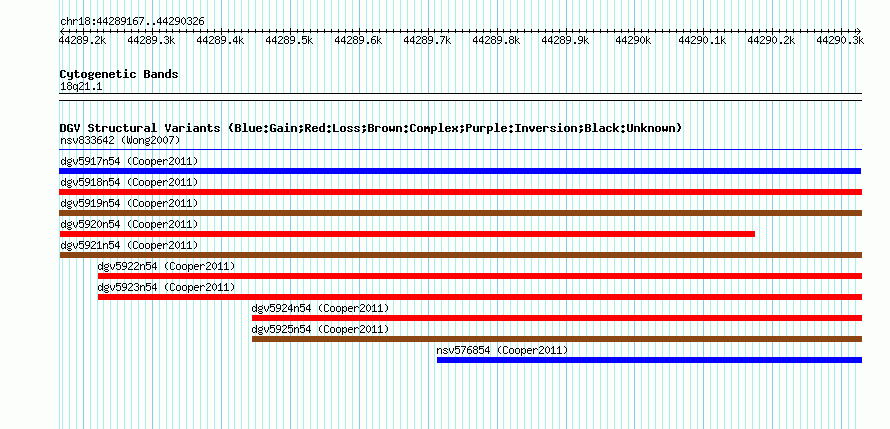Click the 44289.8k ruler tick label
This screenshot has height=429, width=890.
(496, 40)
